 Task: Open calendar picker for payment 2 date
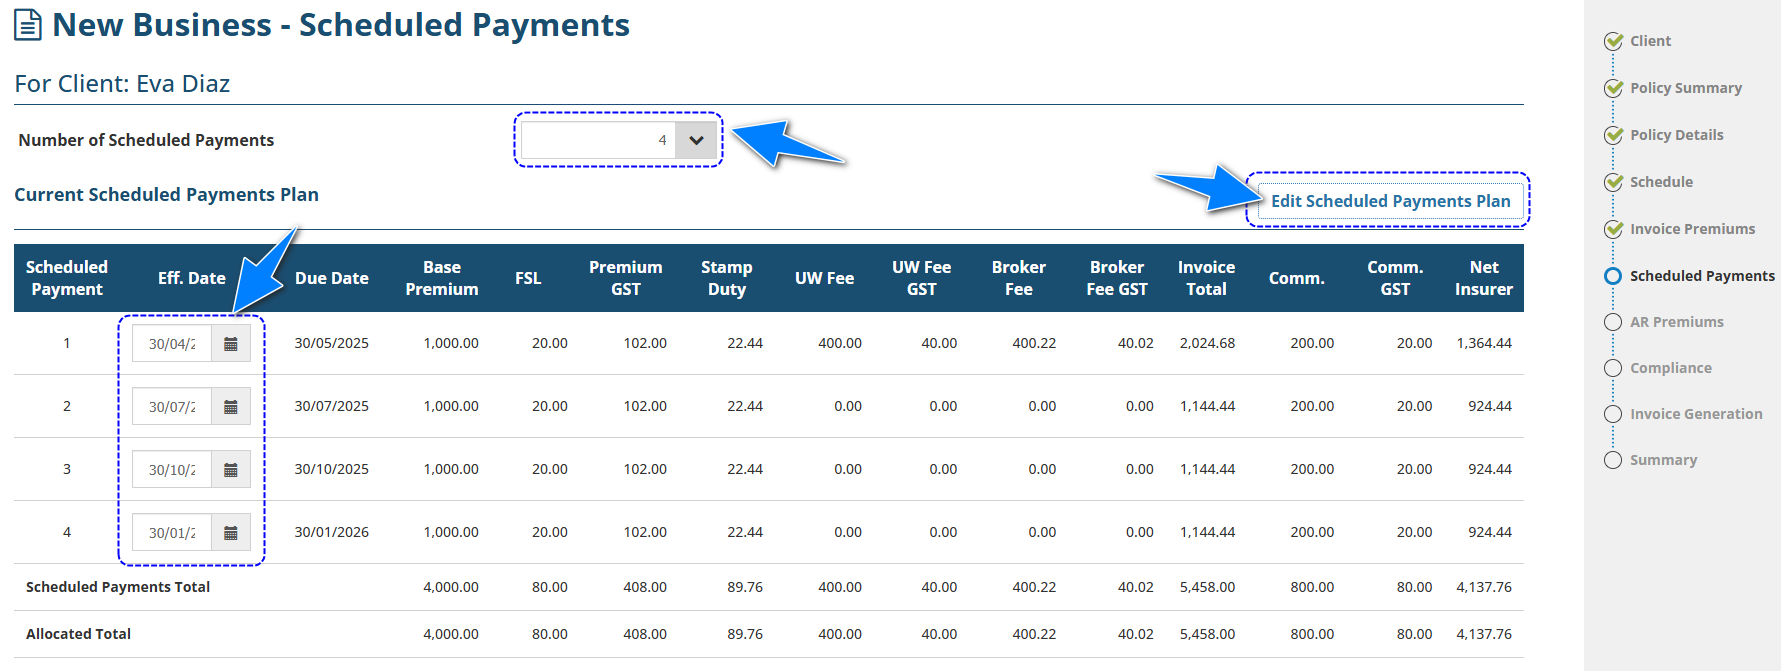[x=231, y=407]
